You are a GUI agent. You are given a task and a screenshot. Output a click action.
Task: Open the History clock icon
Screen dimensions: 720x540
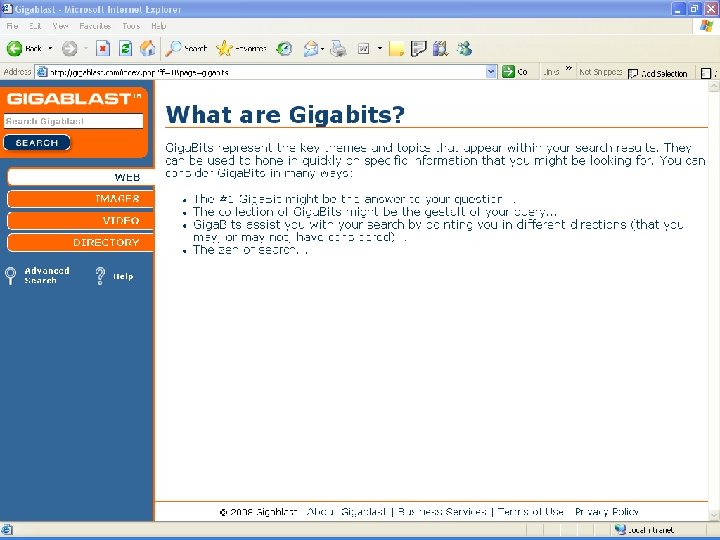(284, 48)
